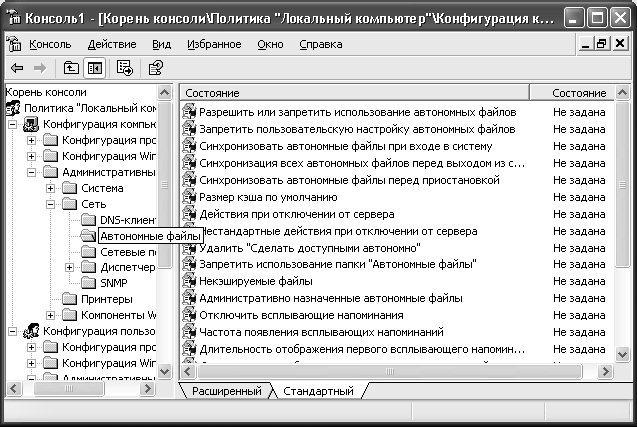637x427 pixels.
Task: Click policy icon of Действия при отключении от сервера
Action: [189, 214]
